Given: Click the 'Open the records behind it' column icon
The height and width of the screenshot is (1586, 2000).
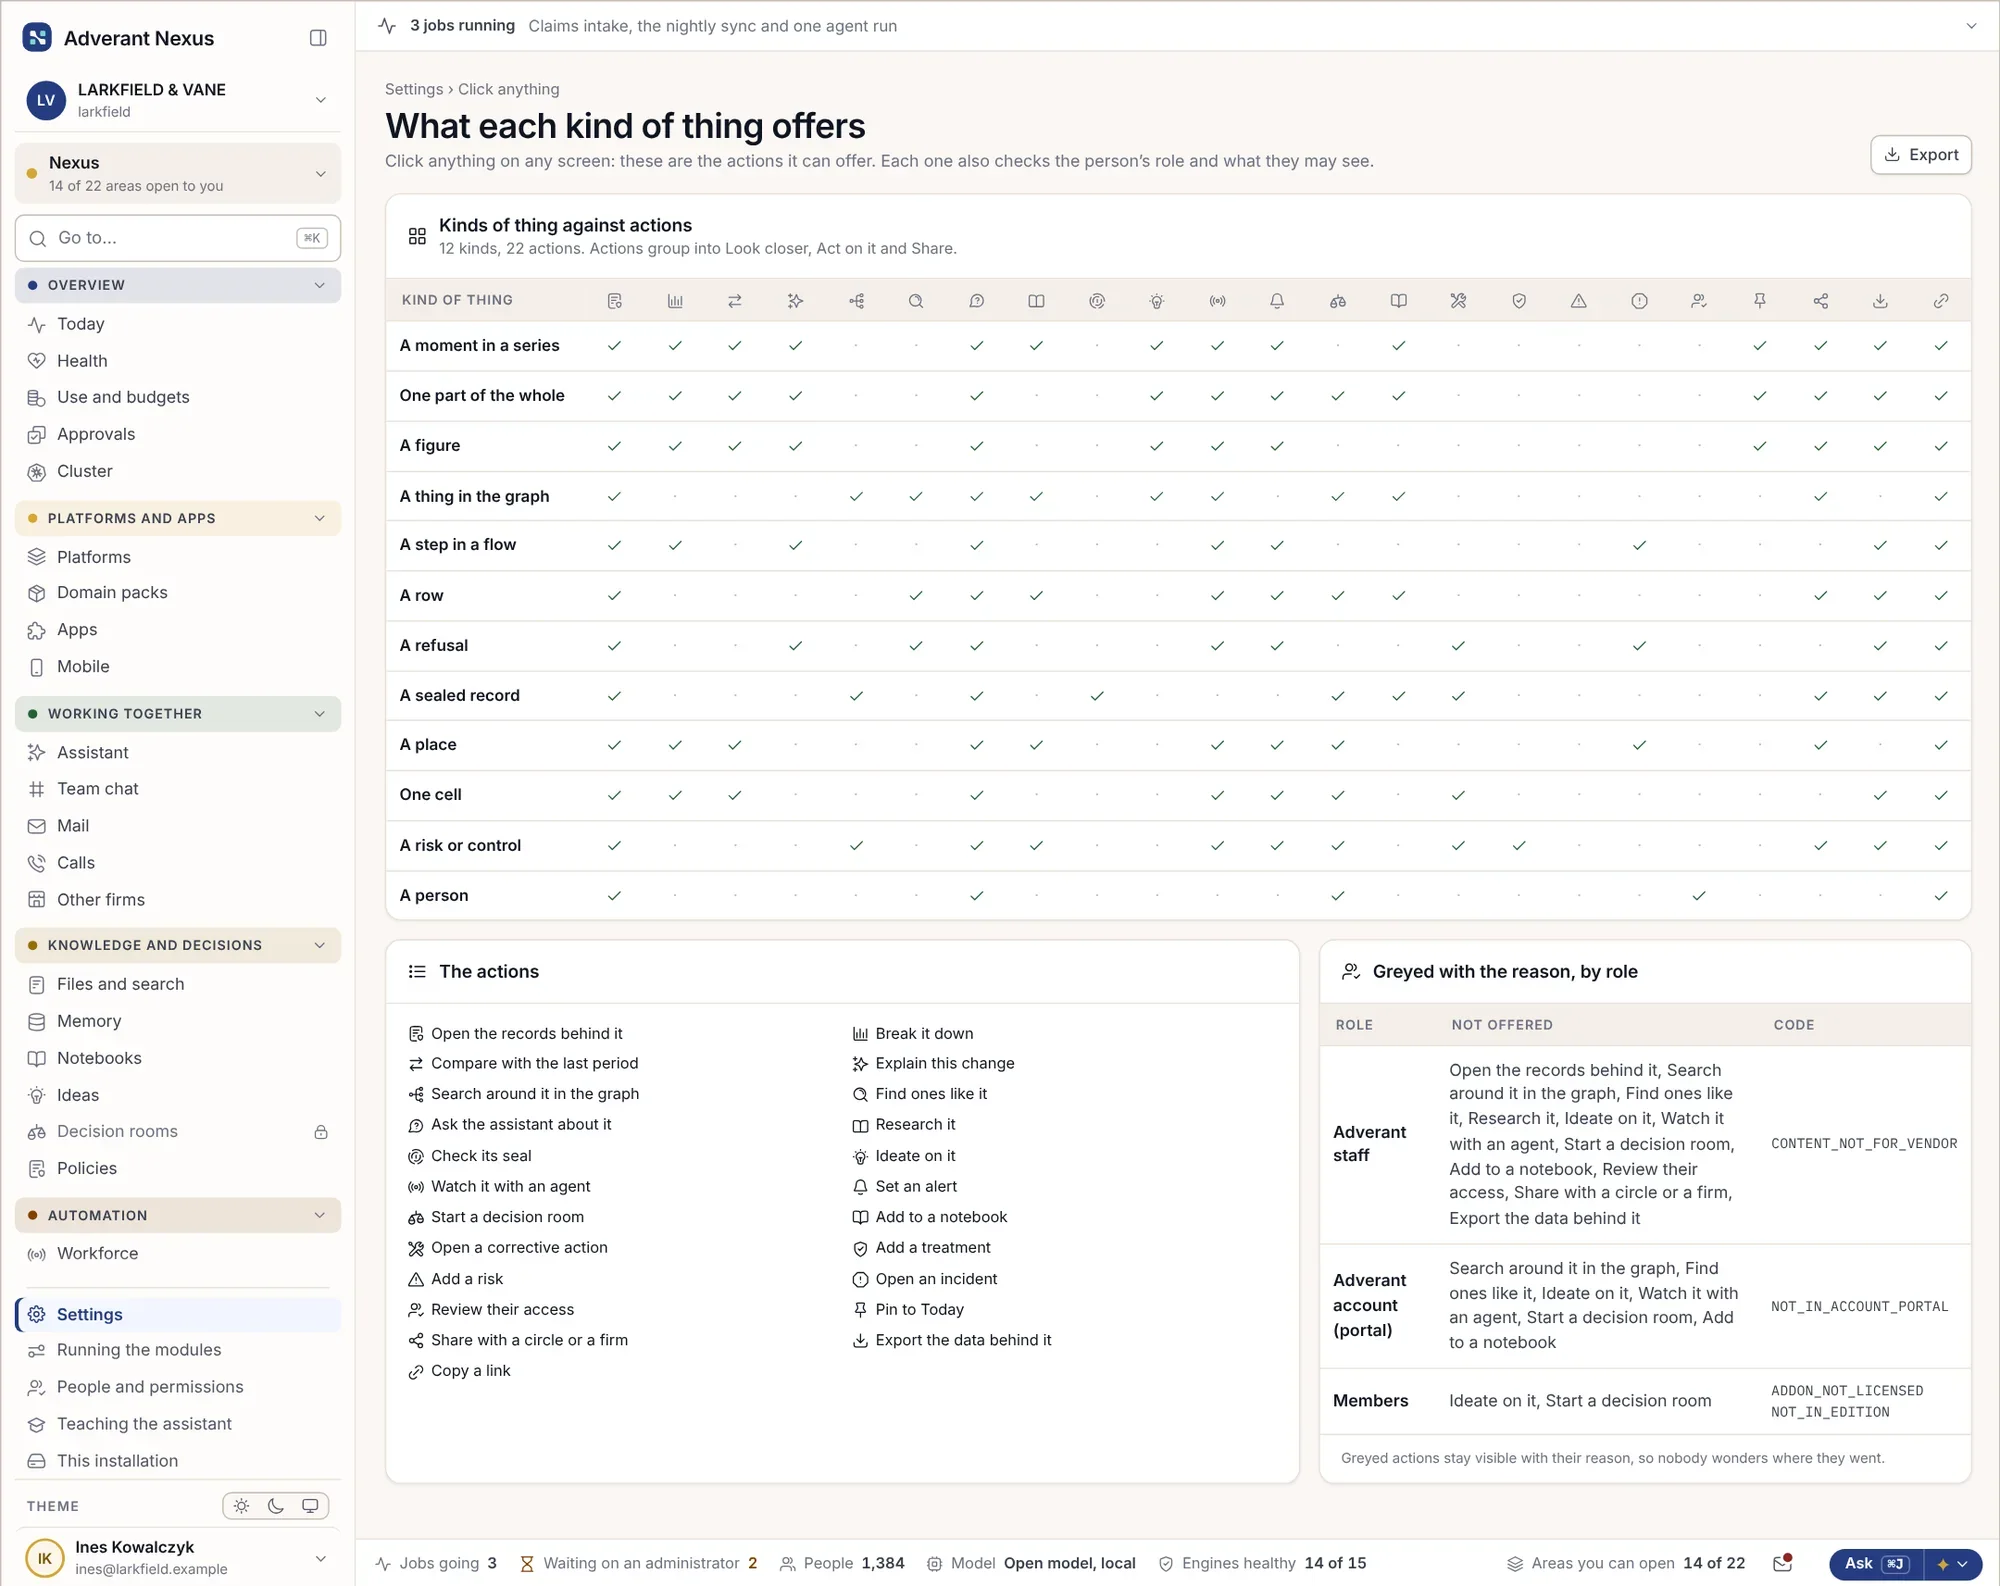Looking at the screenshot, I should [x=615, y=301].
